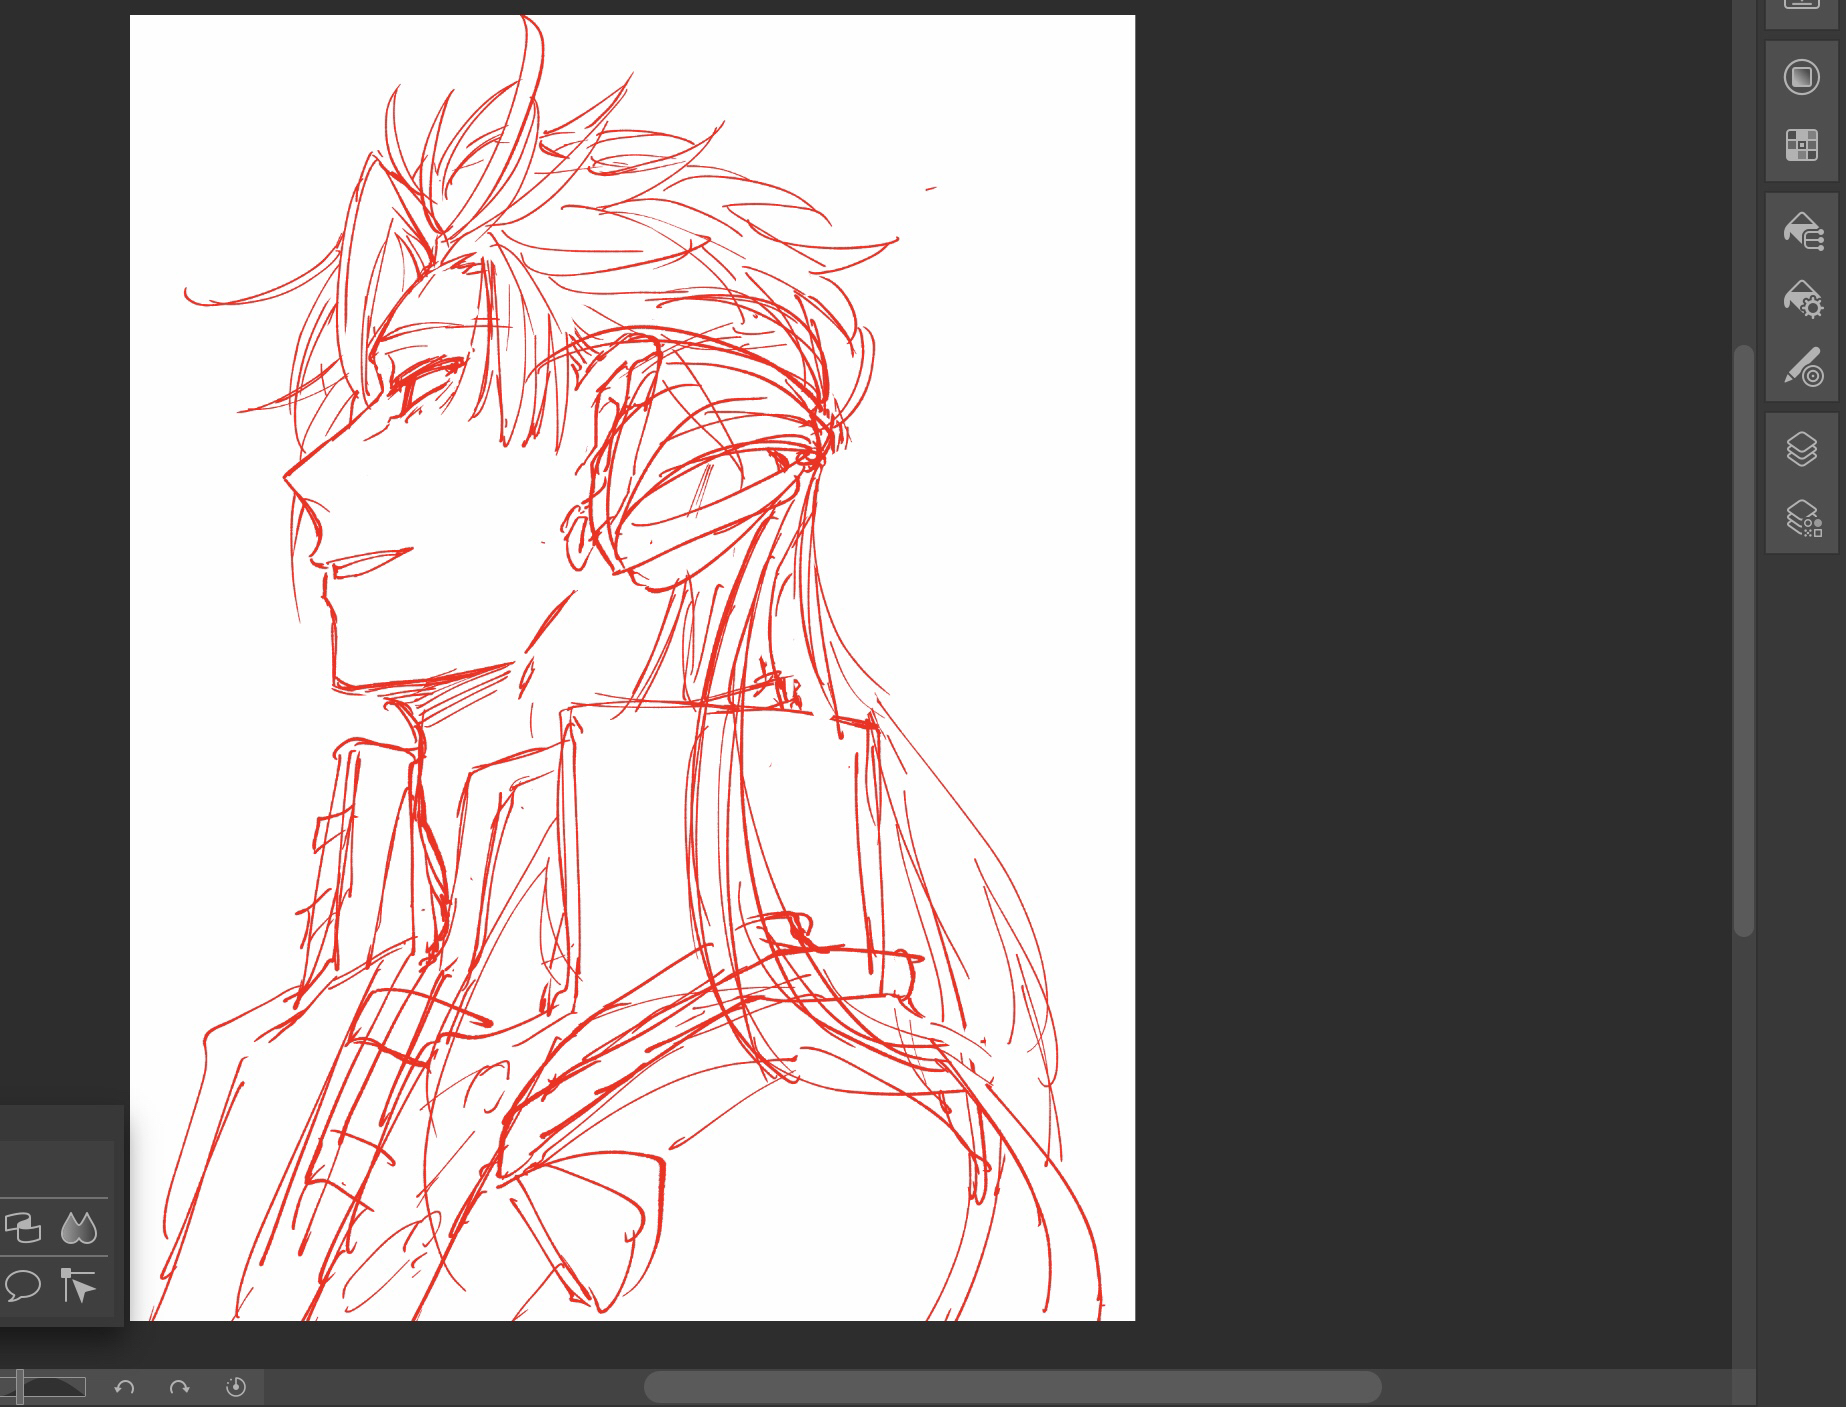Open the Tool Property palette

(x=1802, y=298)
